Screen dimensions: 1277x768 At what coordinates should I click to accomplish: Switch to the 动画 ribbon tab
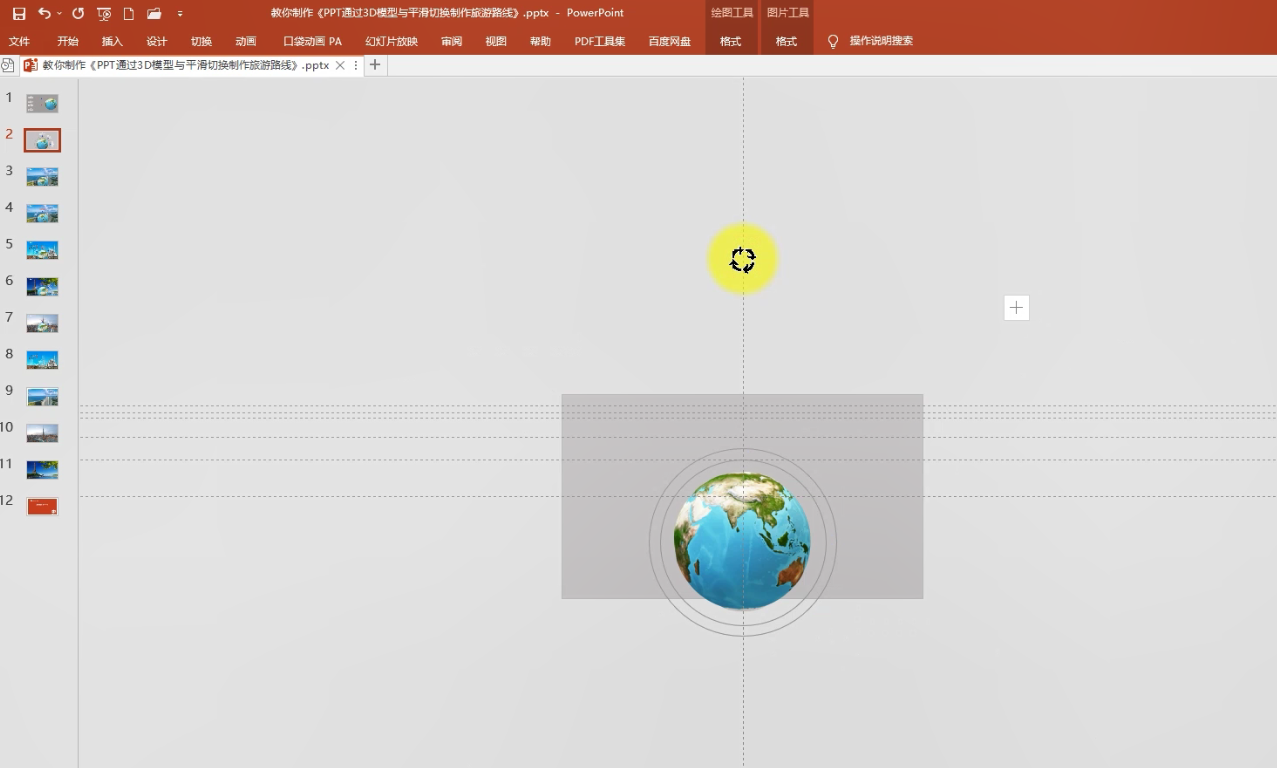click(246, 41)
